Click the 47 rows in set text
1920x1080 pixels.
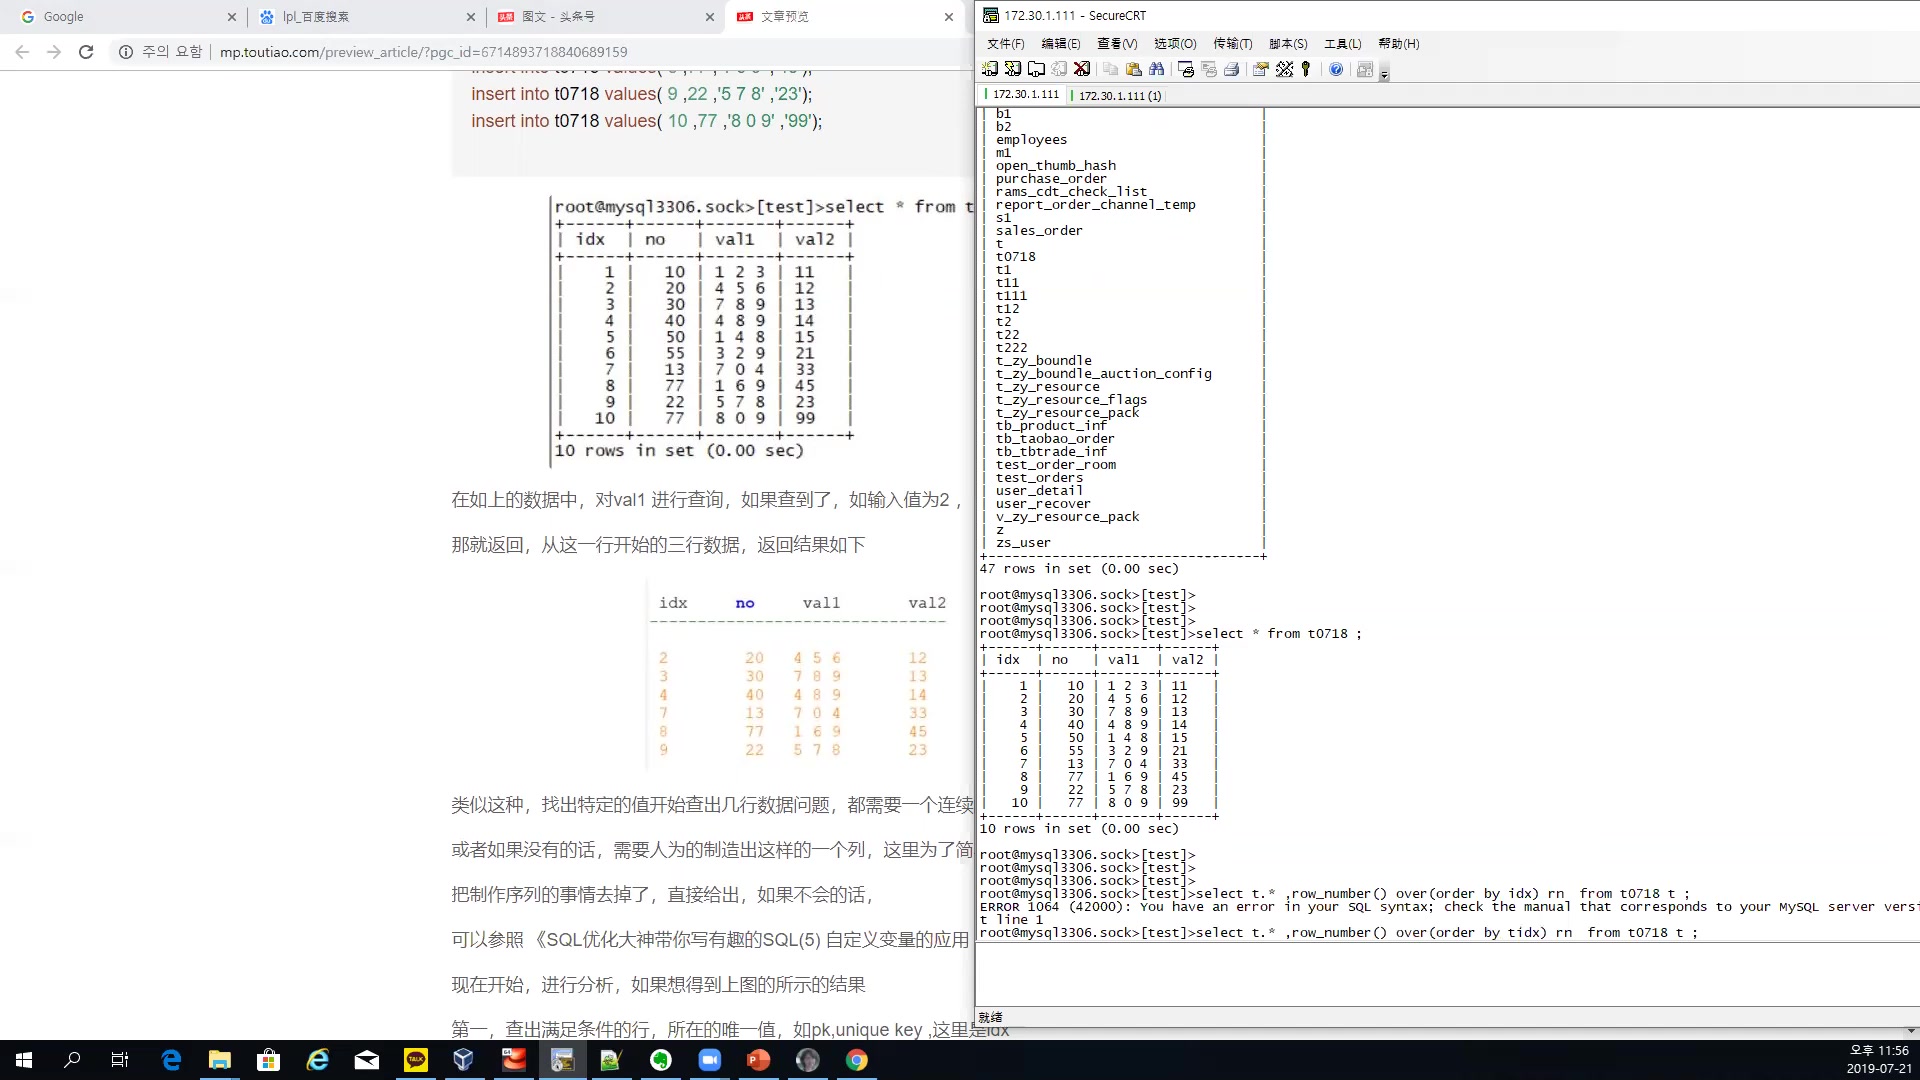click(x=1079, y=569)
